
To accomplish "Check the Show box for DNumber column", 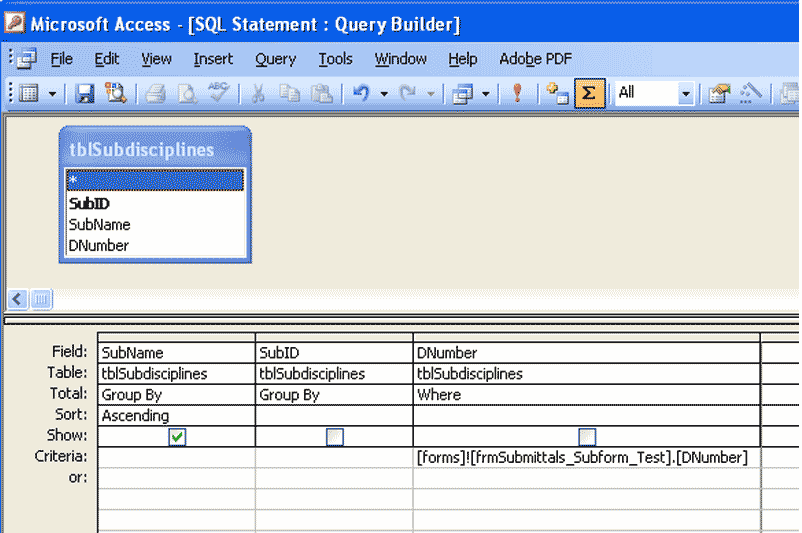I will click(x=587, y=437).
